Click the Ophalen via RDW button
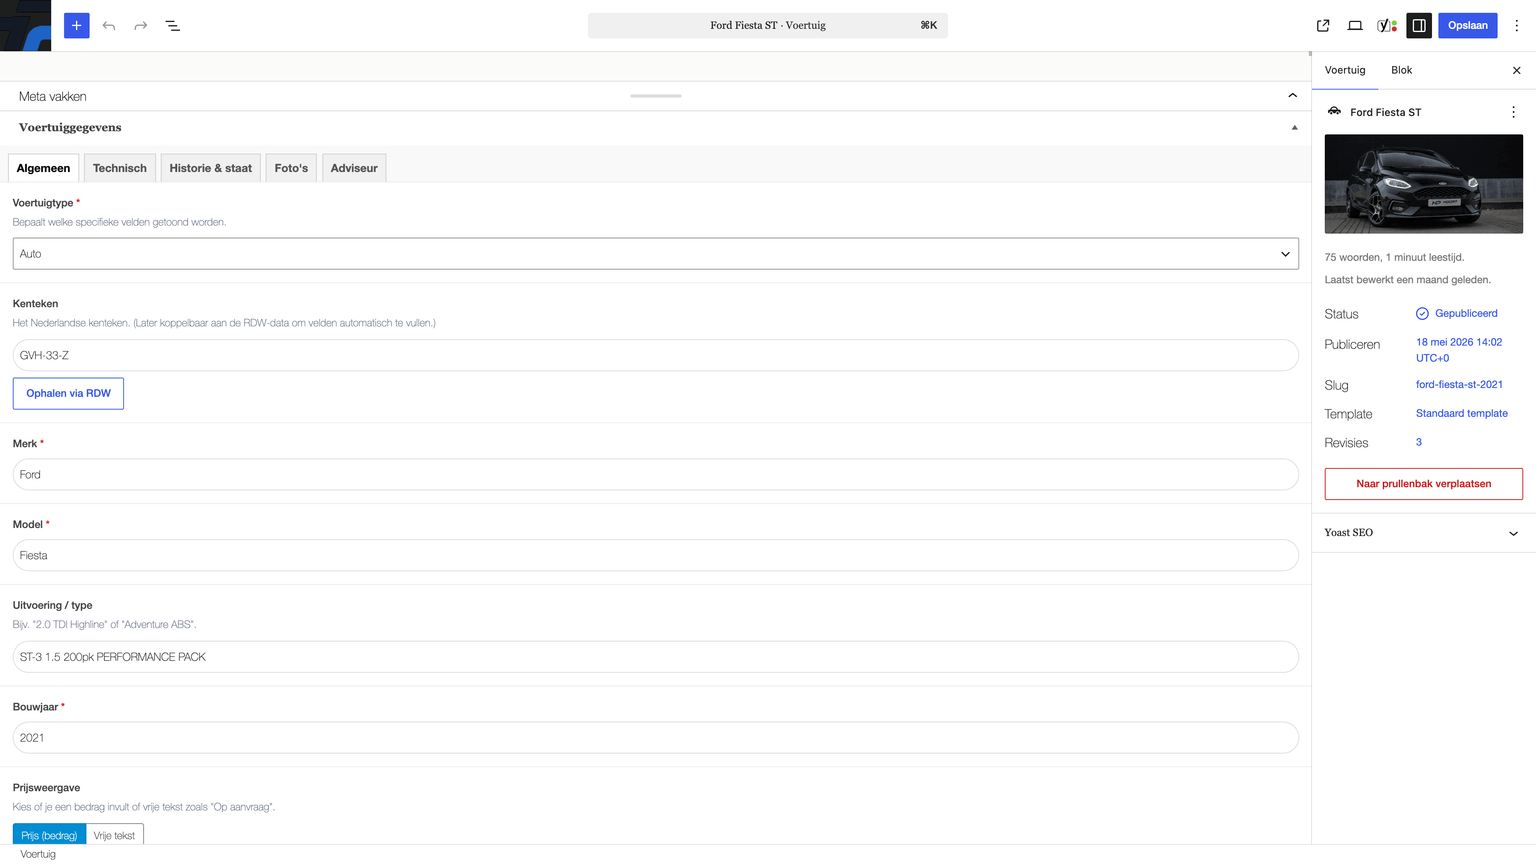Viewport: 1536px width, 864px height. [x=68, y=394]
